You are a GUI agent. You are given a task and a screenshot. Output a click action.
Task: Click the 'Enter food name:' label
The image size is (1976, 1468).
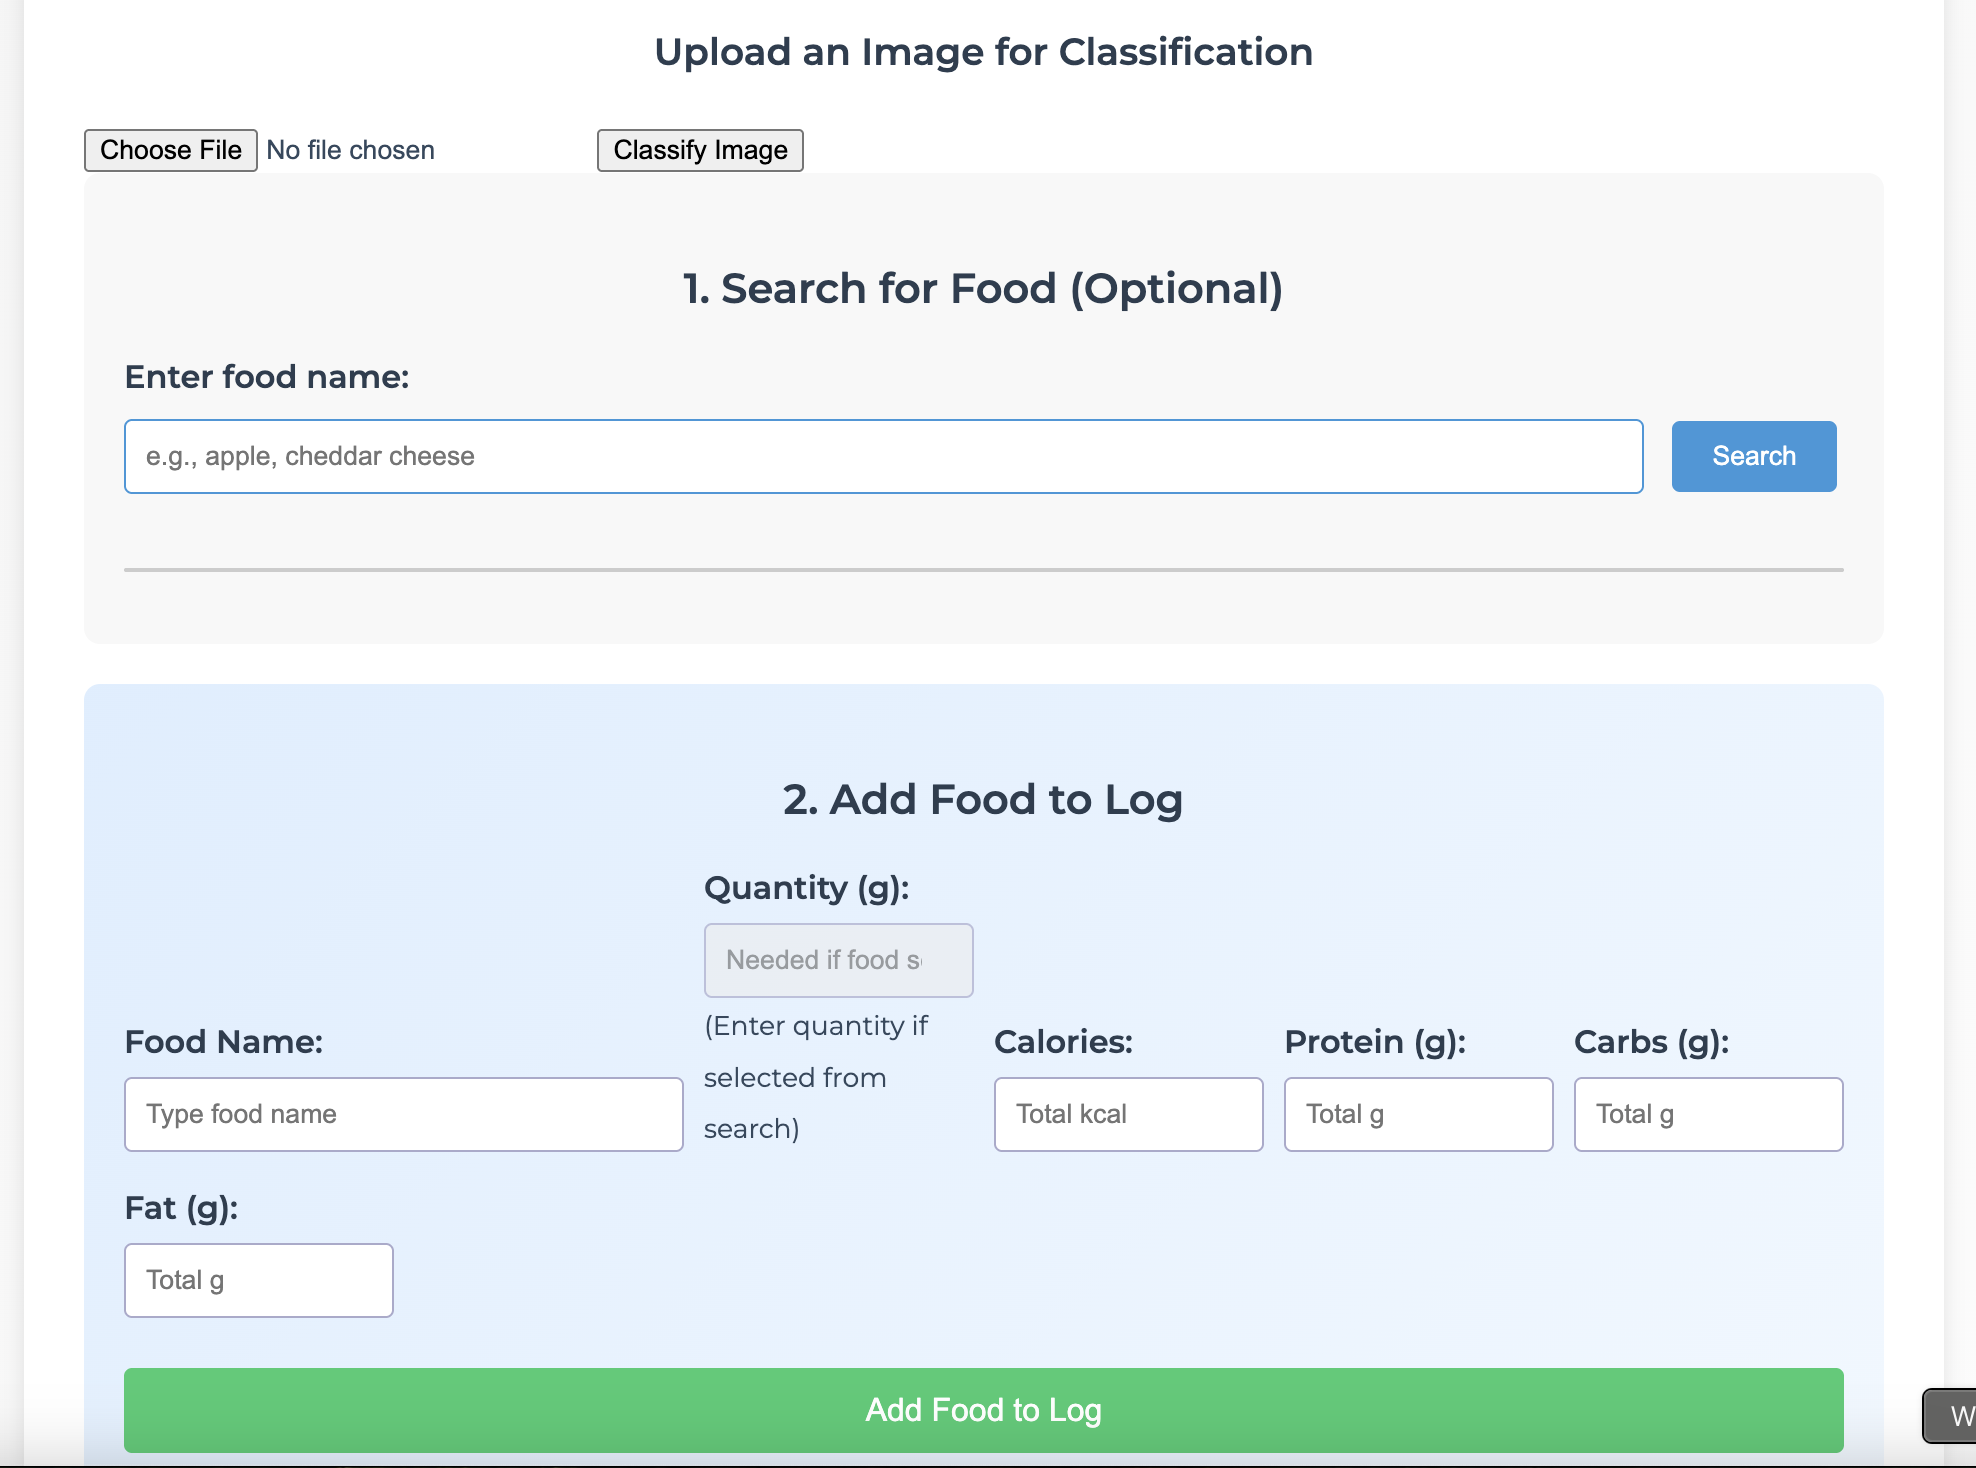point(267,377)
